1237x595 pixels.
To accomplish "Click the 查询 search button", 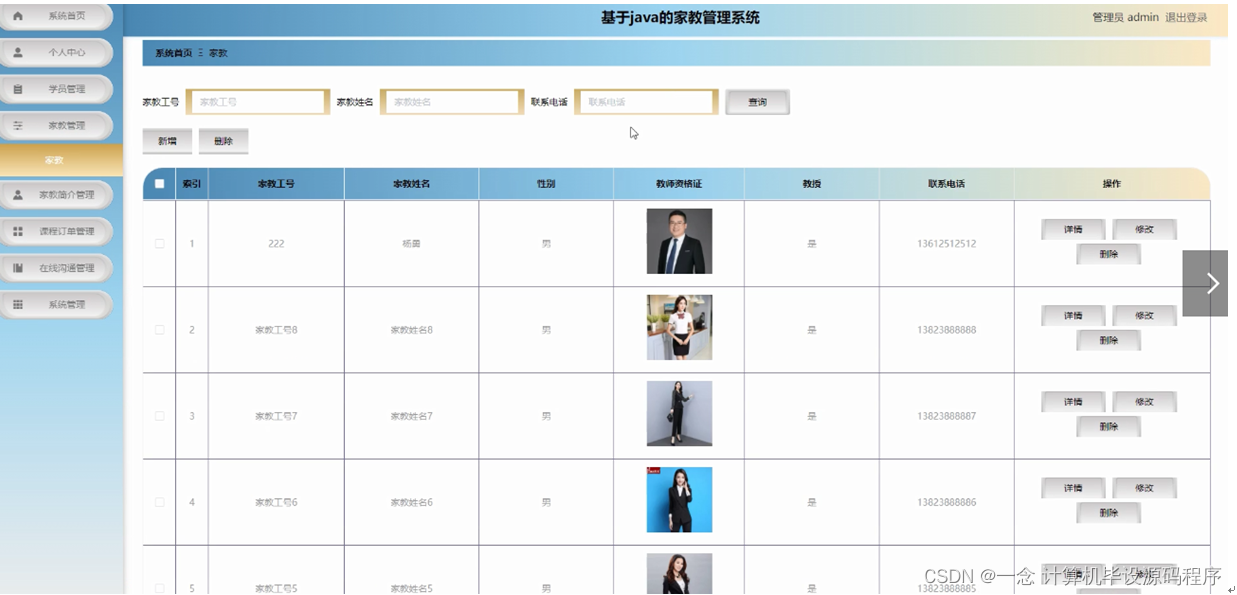I will click(757, 102).
